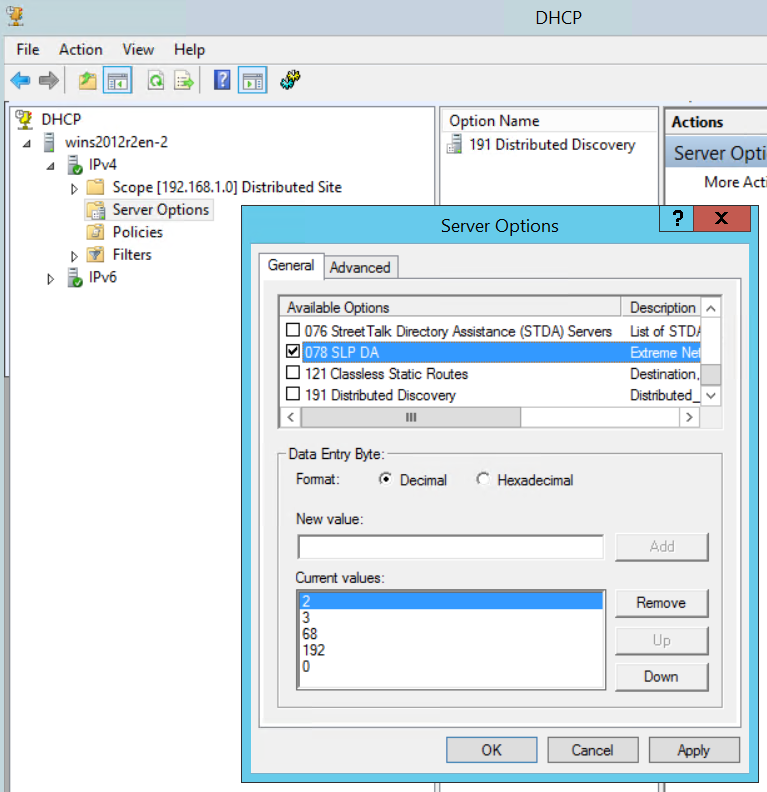Click the Export List toolbar icon
Screen dimensions: 767x792
(x=184, y=81)
